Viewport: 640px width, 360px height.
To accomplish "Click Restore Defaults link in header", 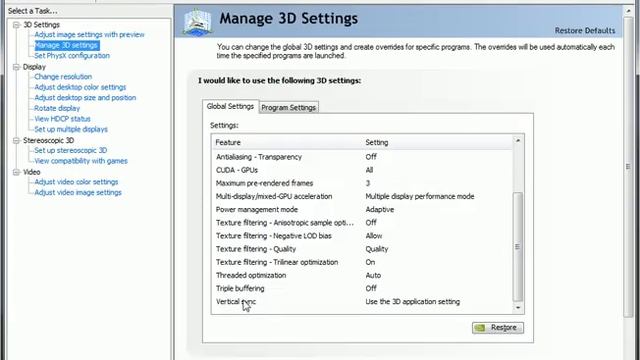I will point(584,31).
